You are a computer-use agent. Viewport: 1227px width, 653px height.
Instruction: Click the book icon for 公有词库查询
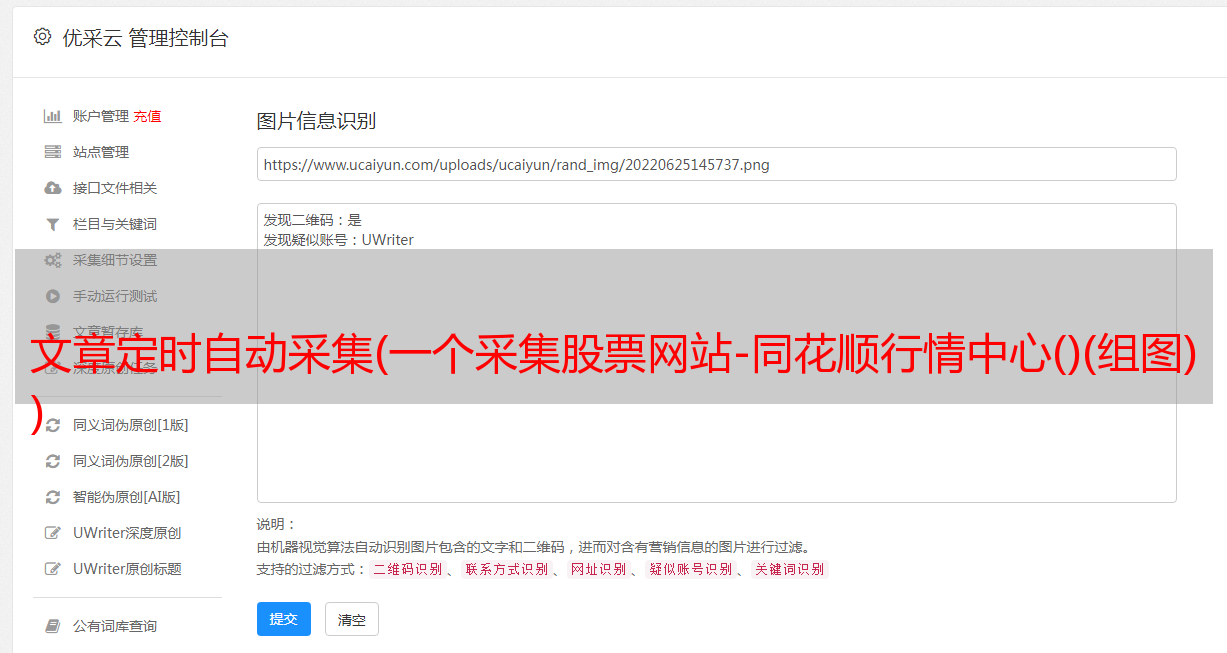point(53,626)
